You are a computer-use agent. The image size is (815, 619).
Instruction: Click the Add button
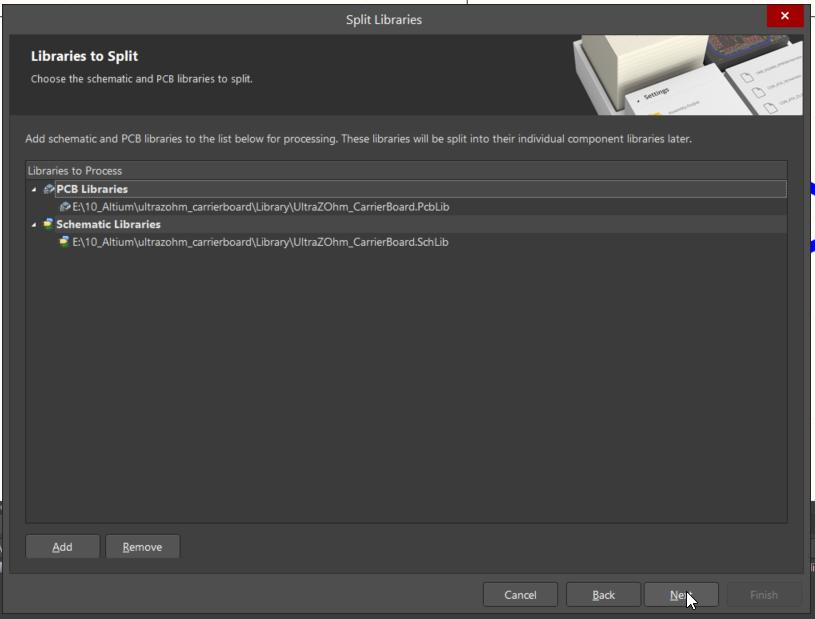(x=62, y=547)
